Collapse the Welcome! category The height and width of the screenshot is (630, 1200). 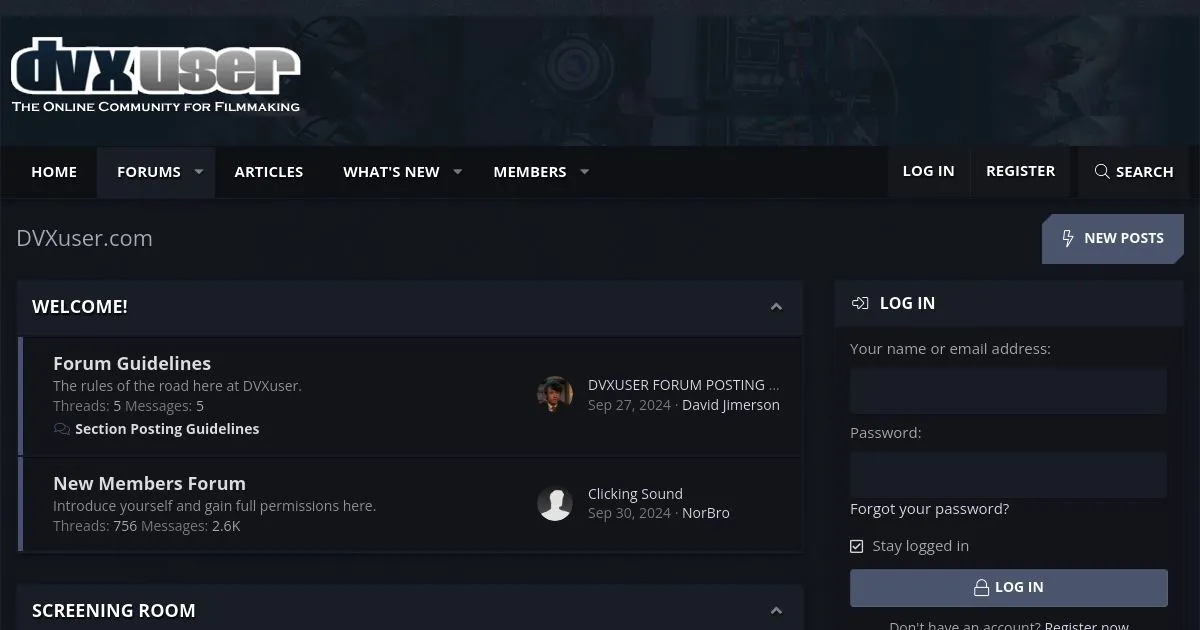coord(776,307)
